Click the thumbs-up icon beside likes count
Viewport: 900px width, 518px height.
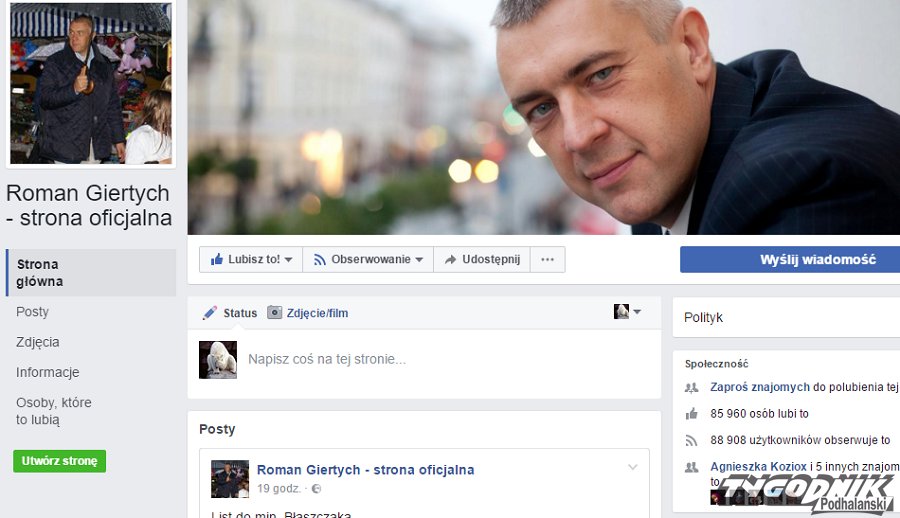click(691, 413)
